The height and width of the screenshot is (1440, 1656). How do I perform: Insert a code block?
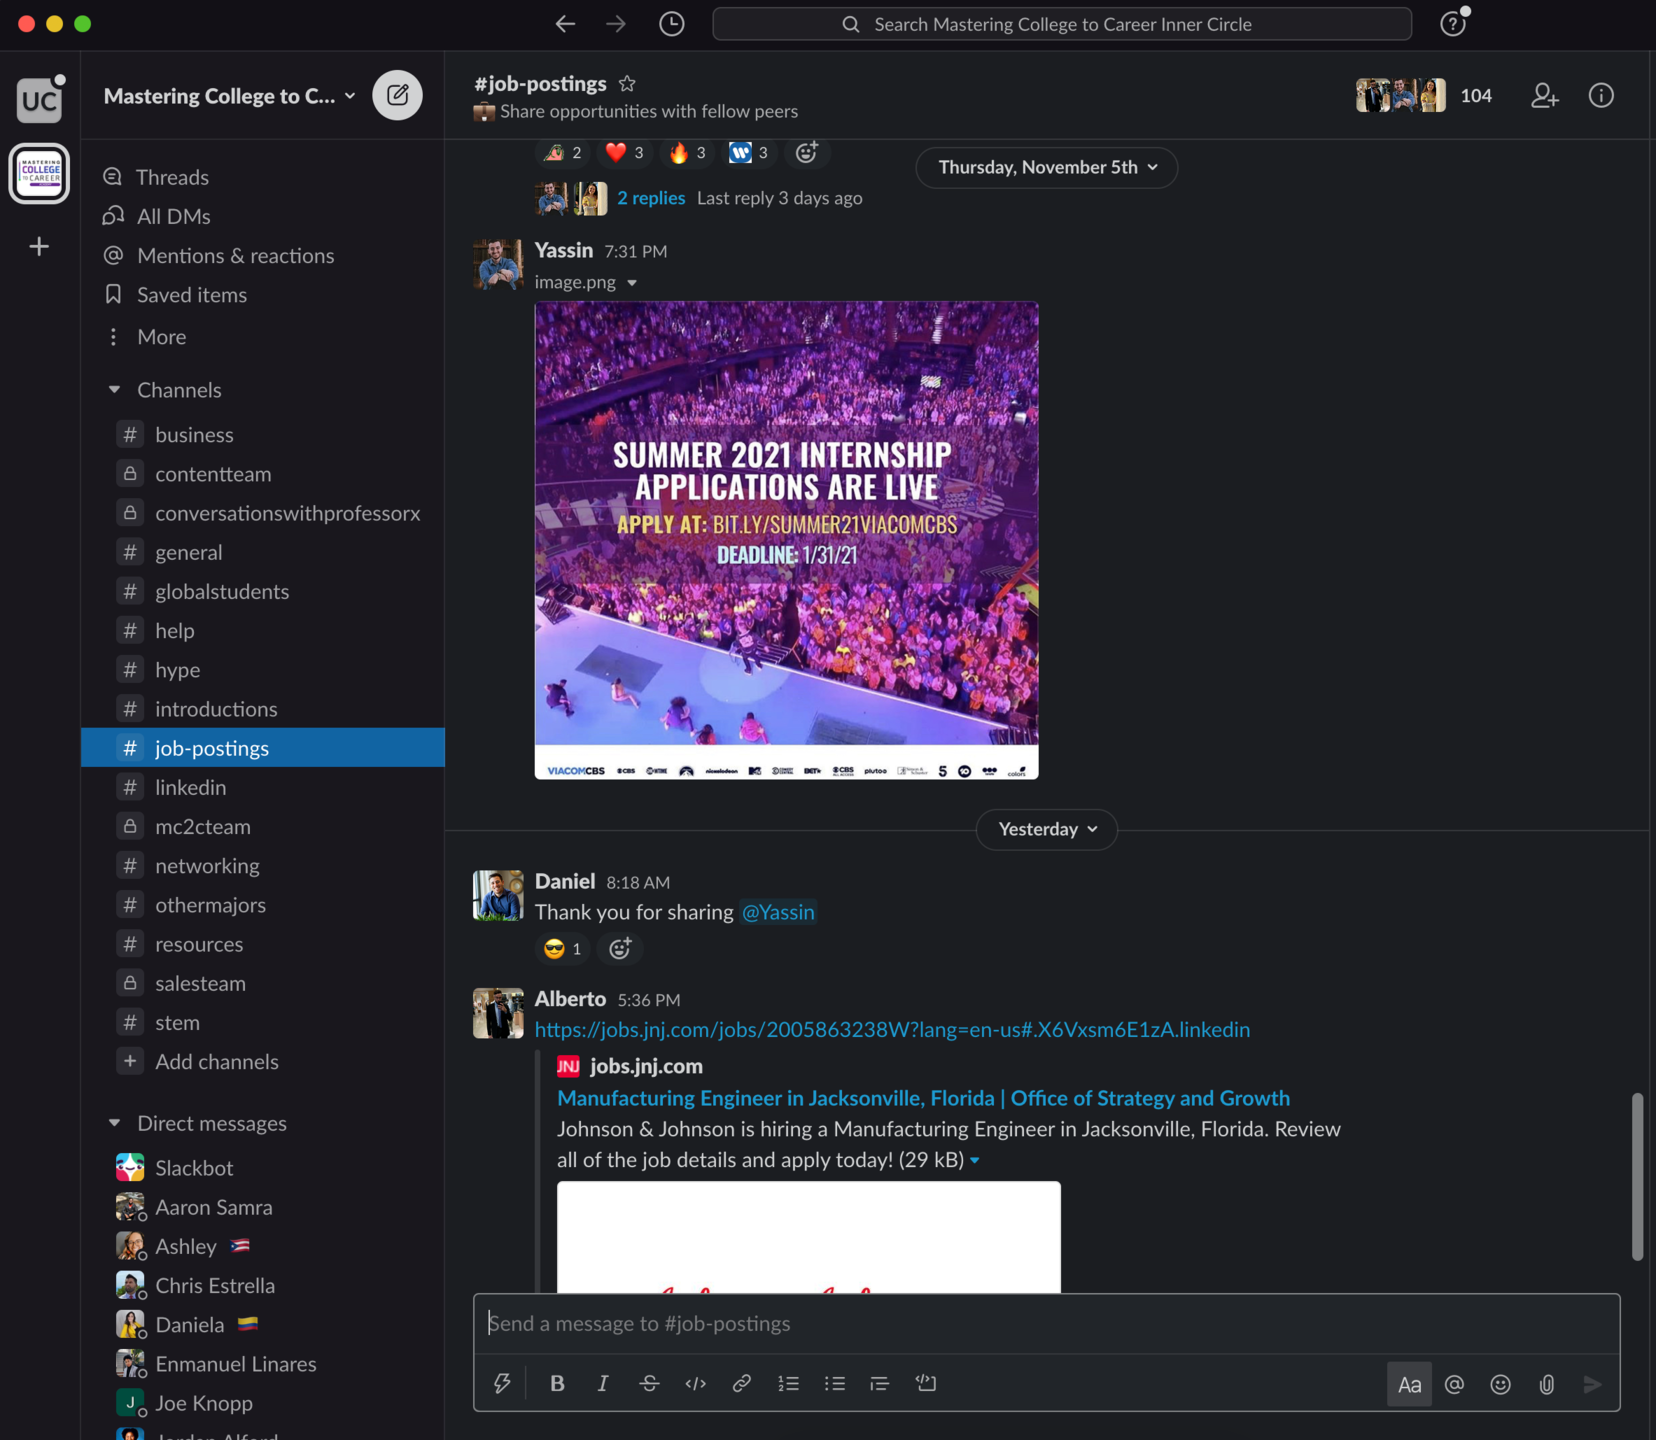point(926,1384)
